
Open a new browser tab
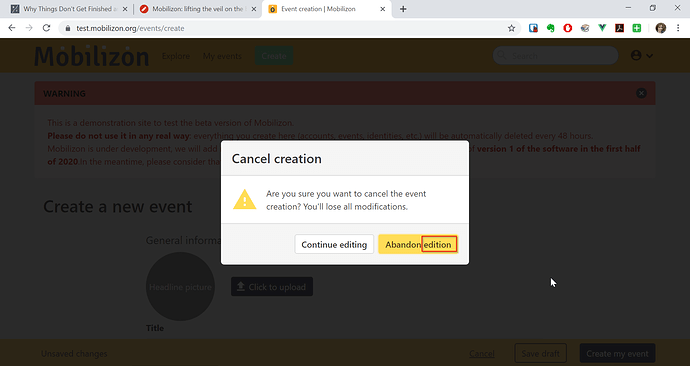[403, 9]
